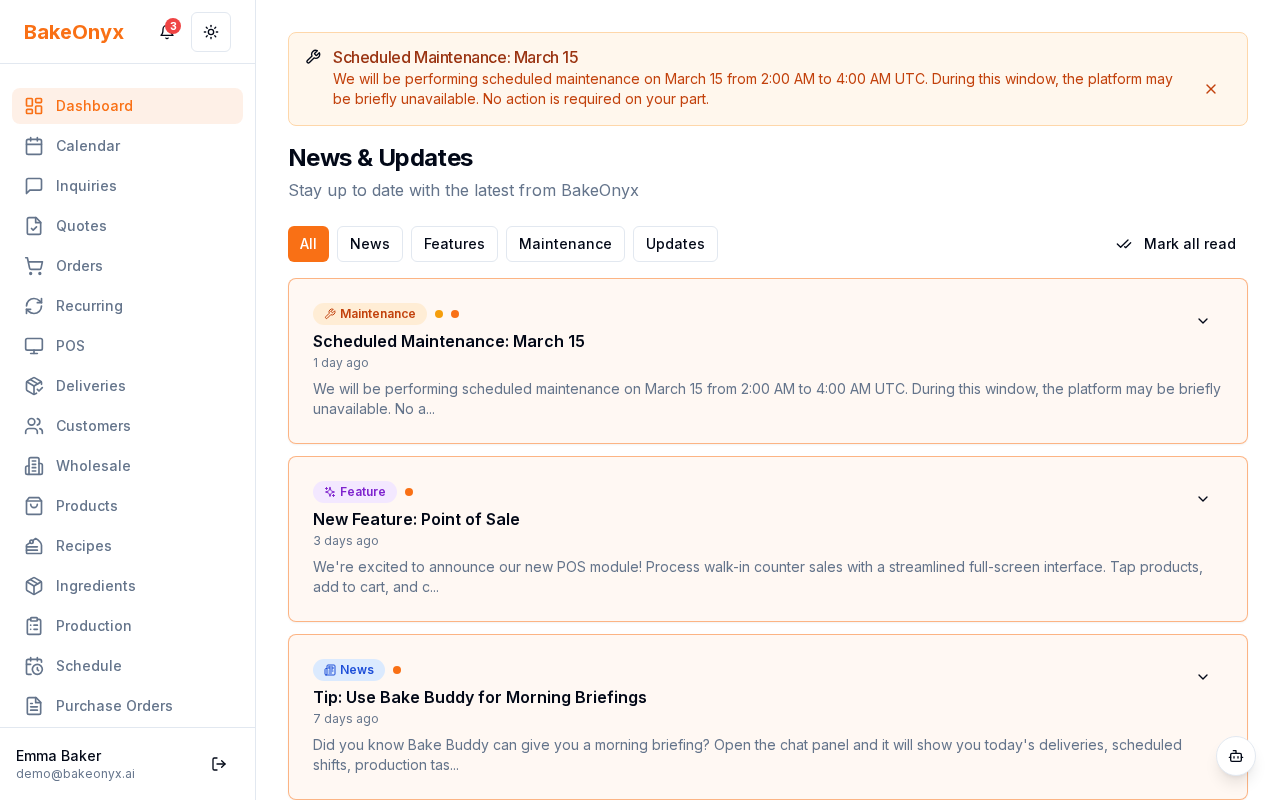Screen dimensions: 1280x800
Task: Toggle the News filter chip
Action: pos(369,244)
